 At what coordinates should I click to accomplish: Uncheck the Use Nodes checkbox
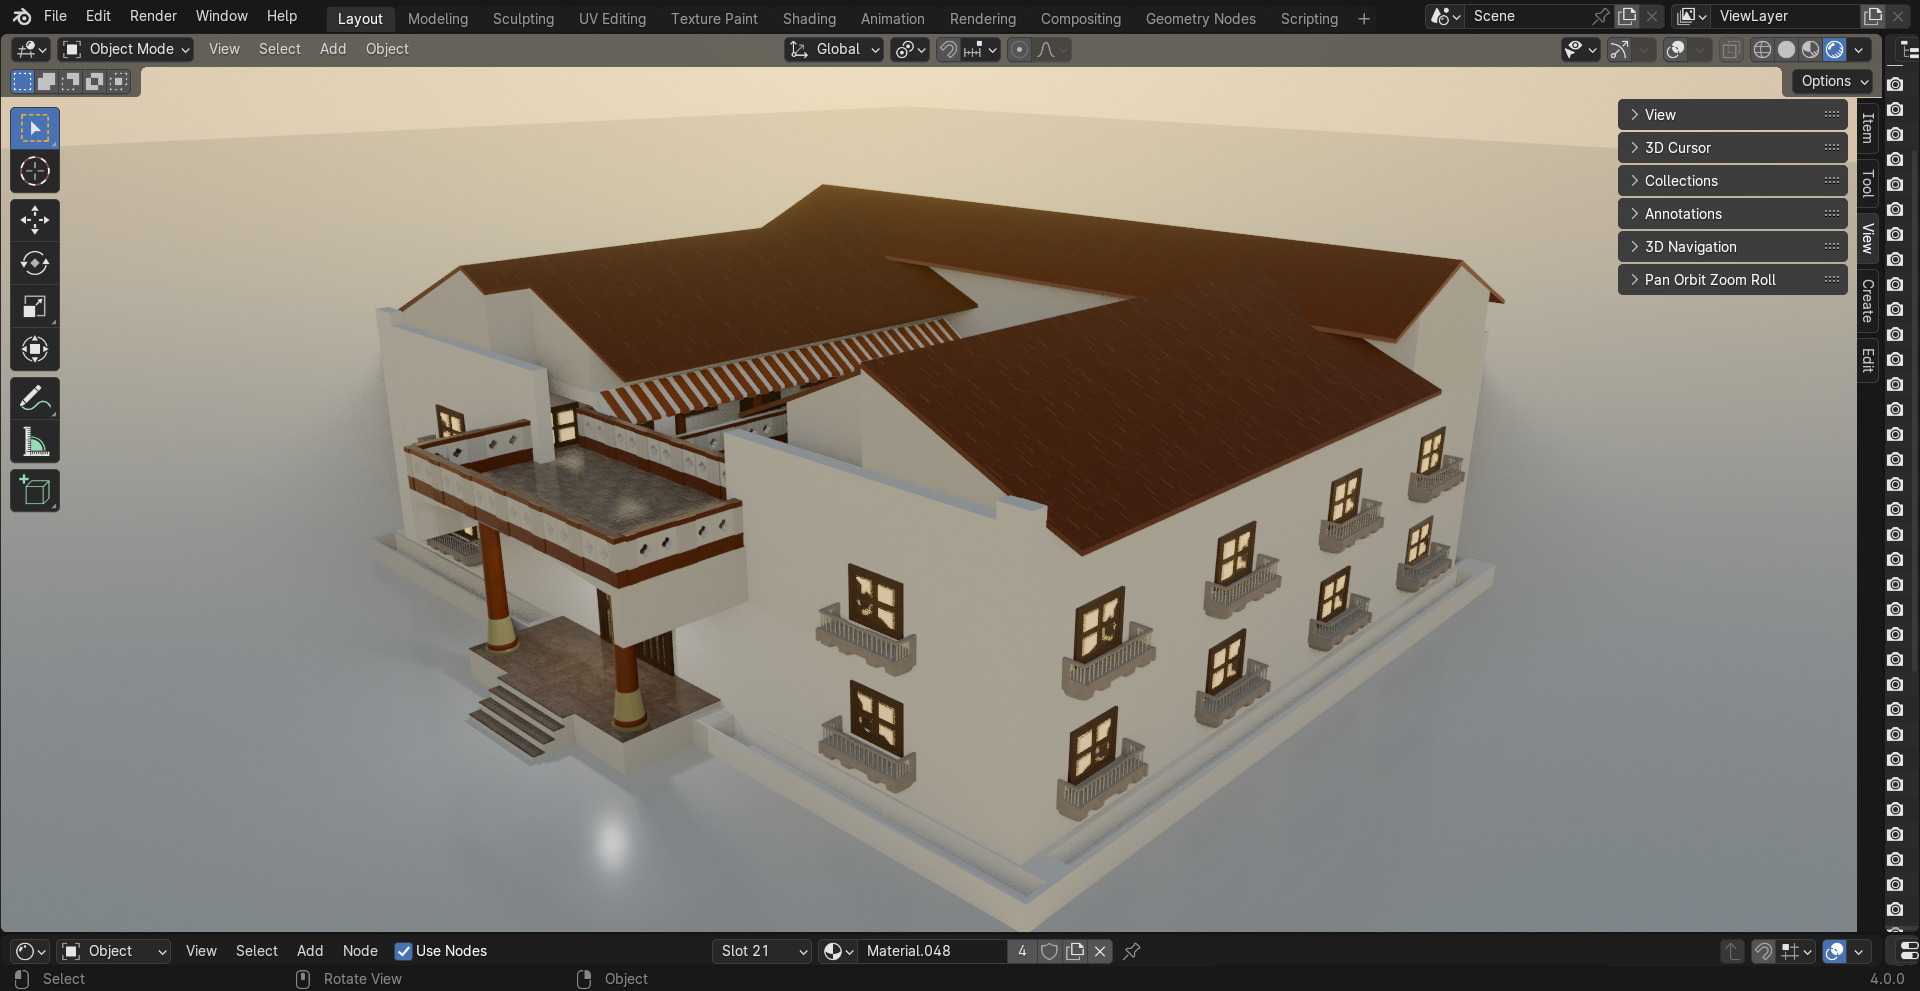tap(404, 951)
